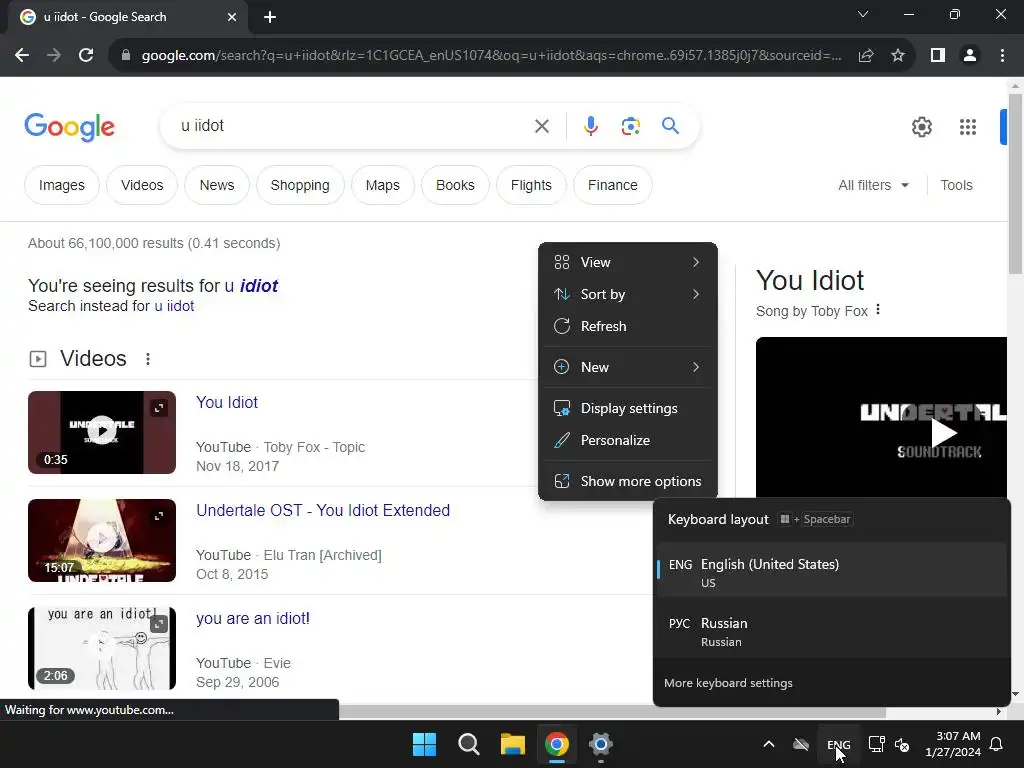Click the ENG language indicator in taskbar
The width and height of the screenshot is (1024, 768).
coord(839,744)
